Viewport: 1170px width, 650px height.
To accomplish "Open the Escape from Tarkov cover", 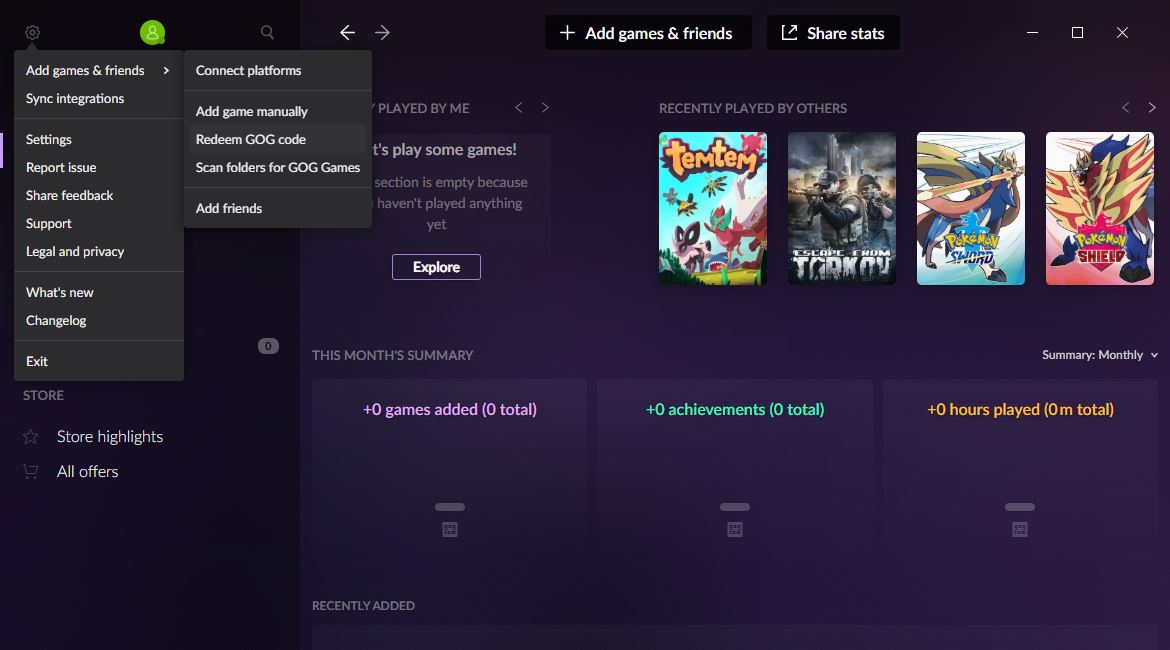I will tap(842, 208).
